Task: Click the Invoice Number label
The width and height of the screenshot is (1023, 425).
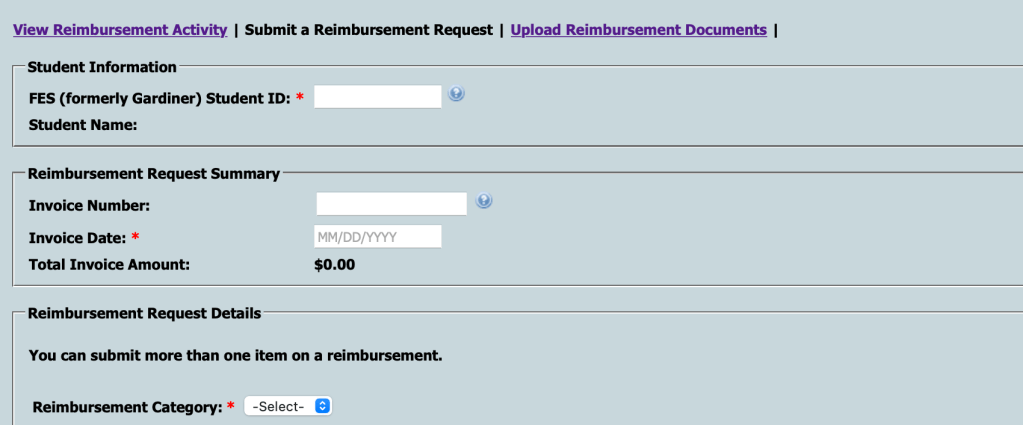Action: click(89, 206)
